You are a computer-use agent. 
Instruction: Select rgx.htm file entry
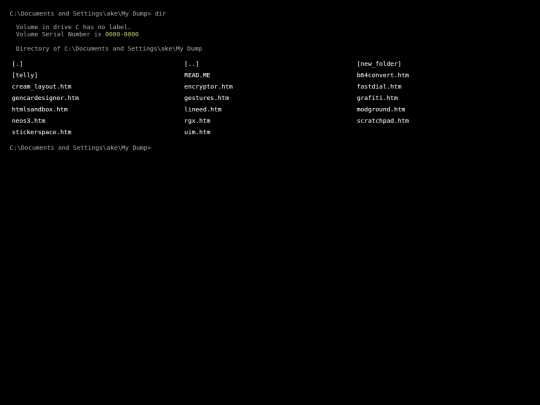[x=197, y=121]
